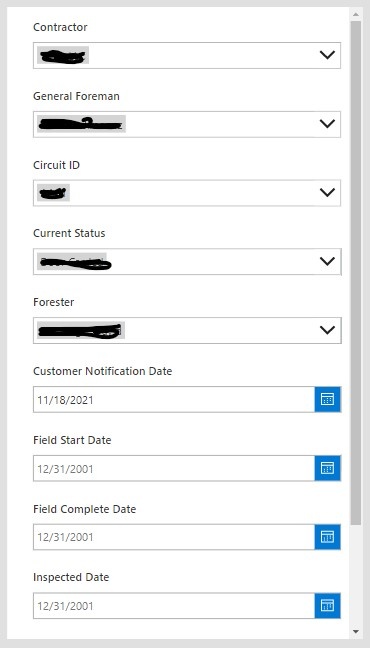Viewport: 370px width, 648px height.
Task: Click the Customer Notification Date label
Action: tap(103, 371)
